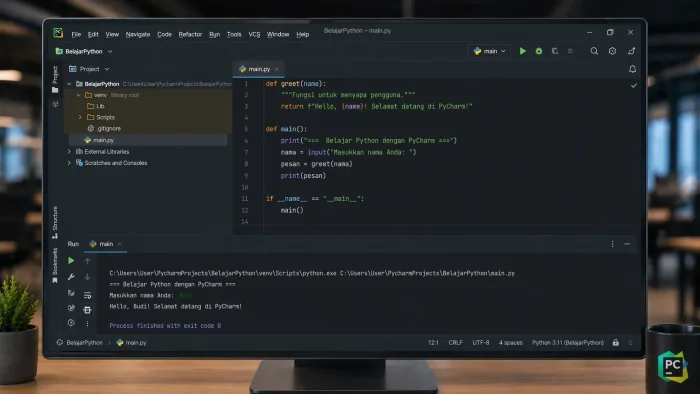Click the stop icon in the top toolbar
The width and height of the screenshot is (700, 394).
[x=570, y=51]
